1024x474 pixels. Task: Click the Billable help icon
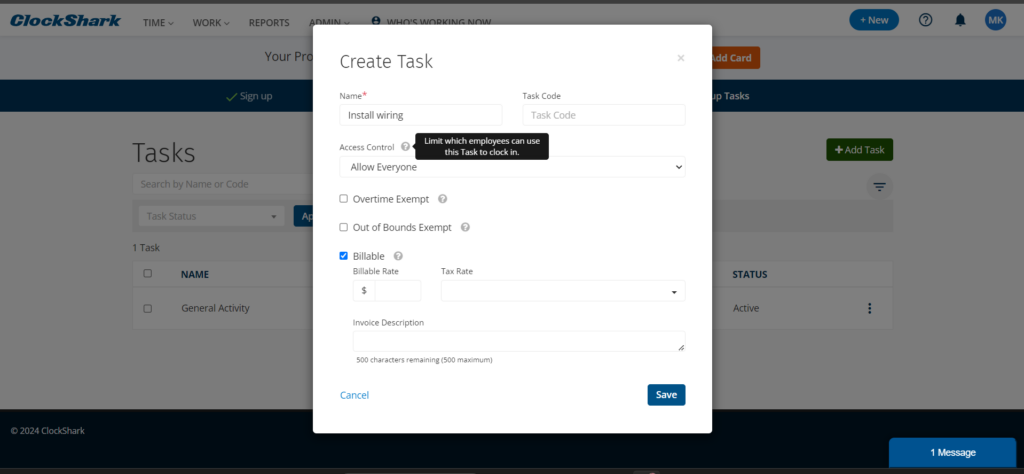[398, 257]
